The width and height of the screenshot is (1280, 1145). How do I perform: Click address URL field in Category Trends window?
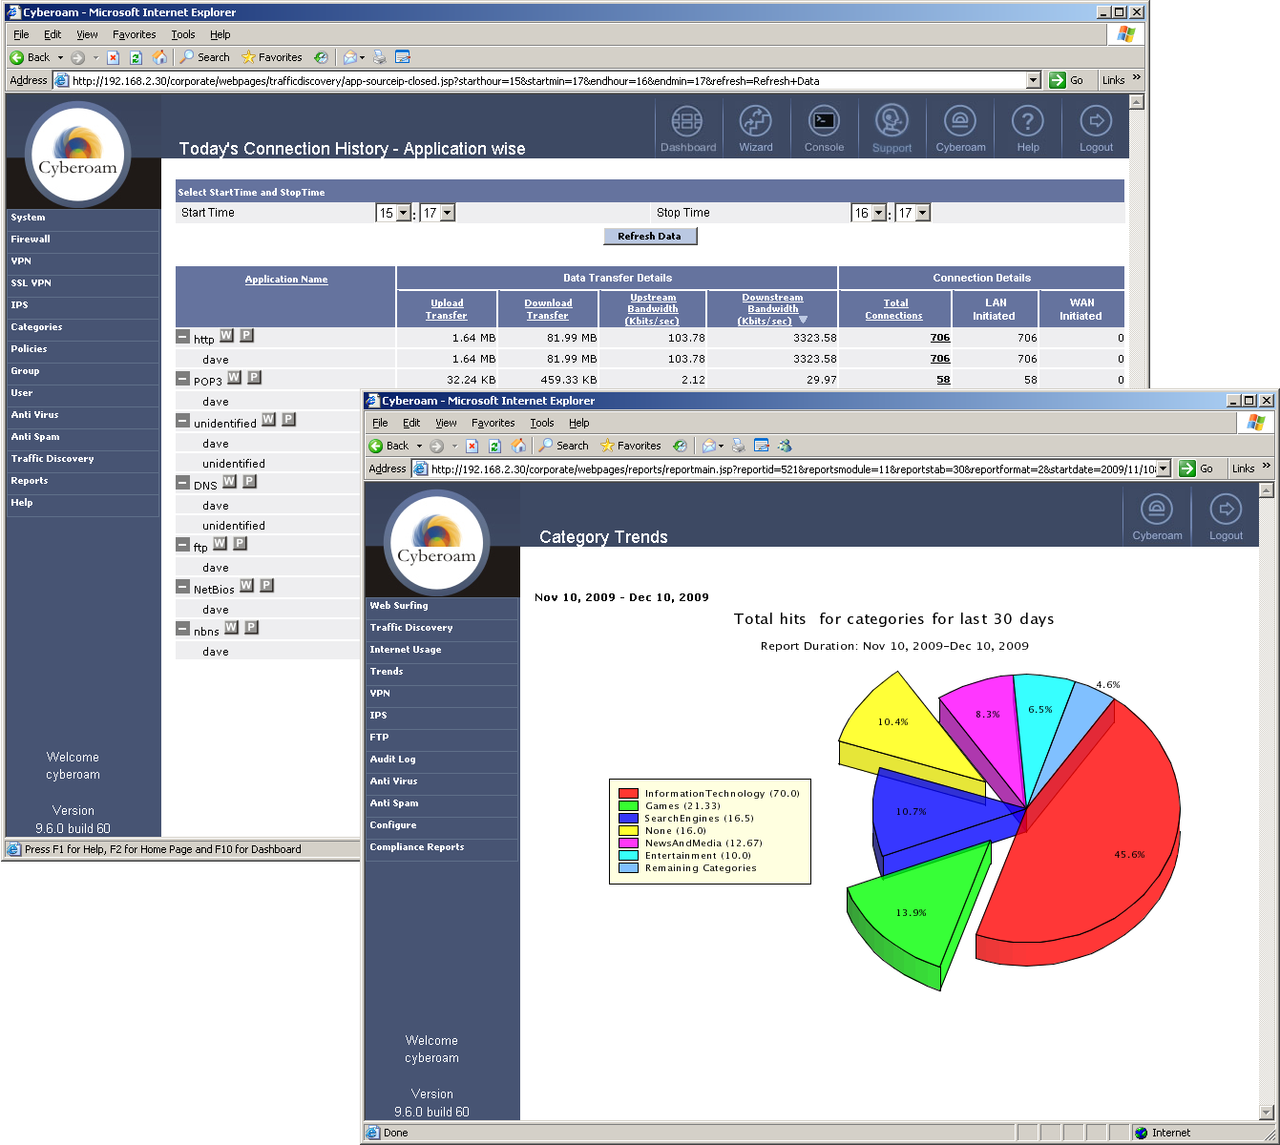coord(792,469)
